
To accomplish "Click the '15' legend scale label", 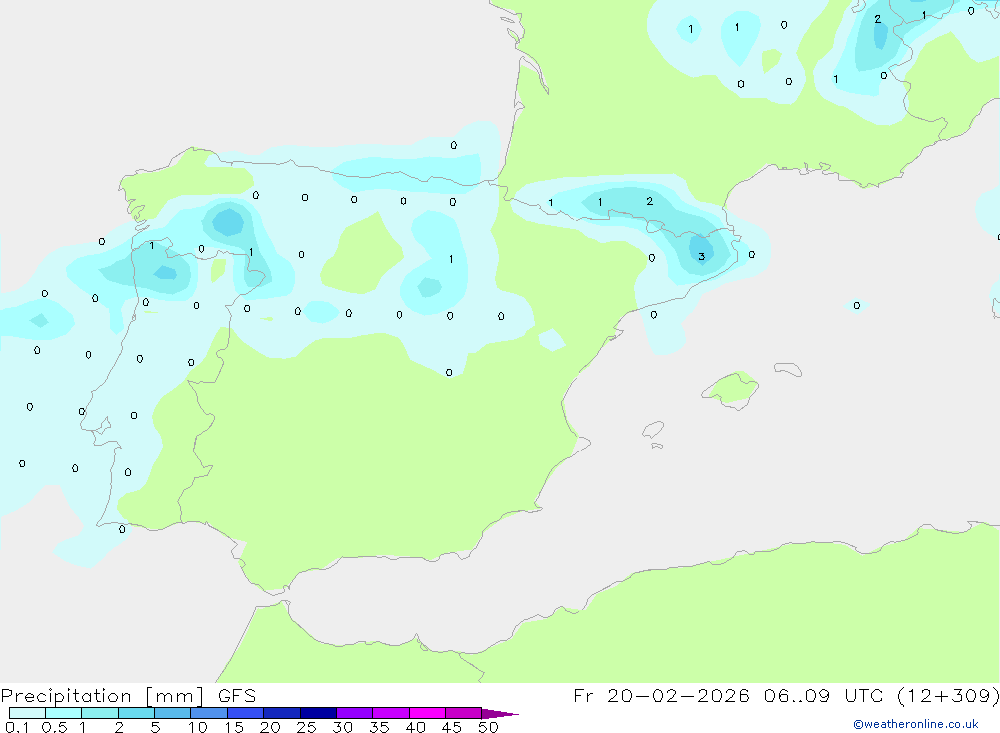I will [x=234, y=727].
